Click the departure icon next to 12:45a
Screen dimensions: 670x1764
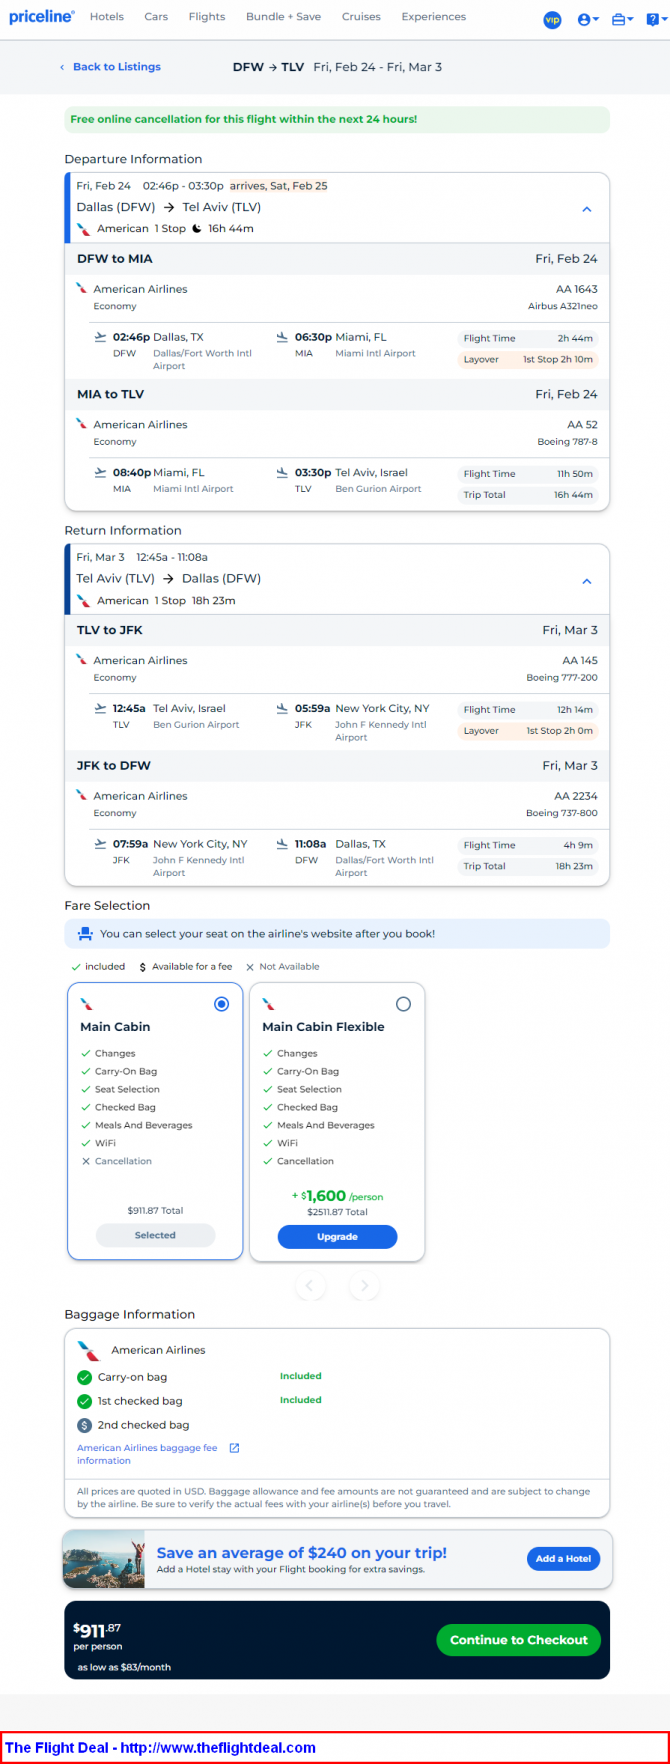(100, 708)
